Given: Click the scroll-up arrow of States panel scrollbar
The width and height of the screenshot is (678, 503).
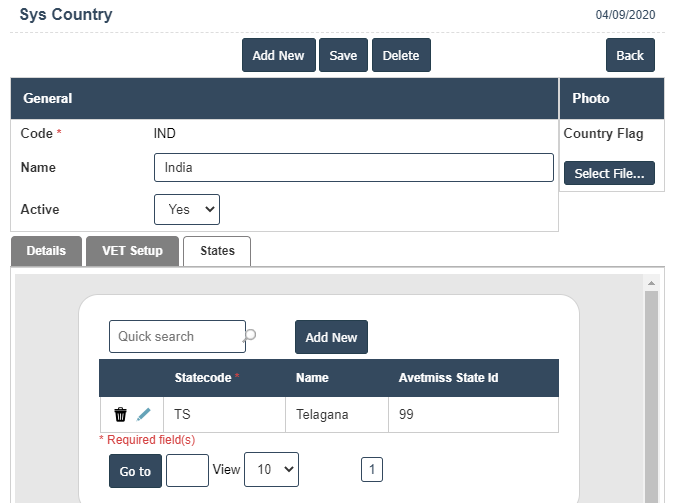Looking at the screenshot, I should pyautogui.click(x=652, y=283).
